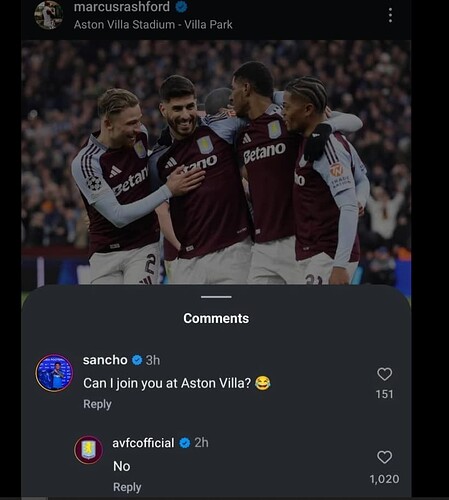This screenshot has width=449, height=500.
Task: Tap marcusrashford's profile picture
Action: [48, 15]
